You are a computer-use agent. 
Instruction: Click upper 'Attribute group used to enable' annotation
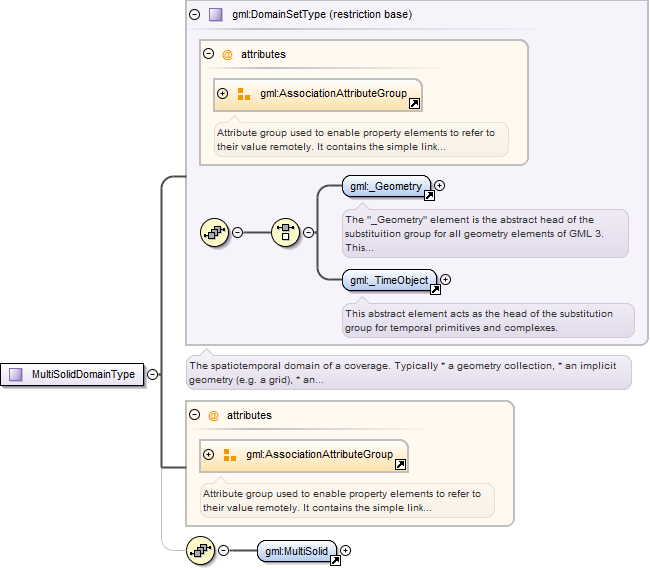pos(361,139)
